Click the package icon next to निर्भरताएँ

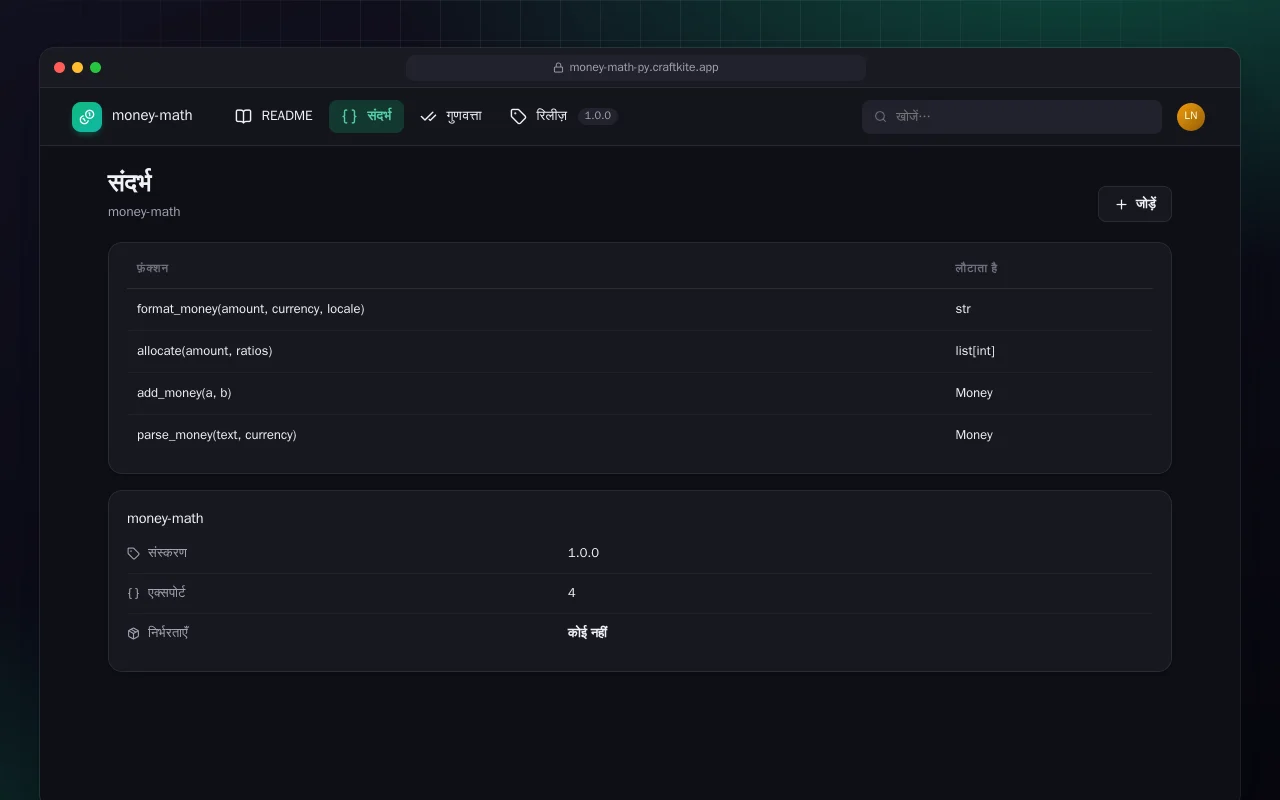(x=134, y=633)
